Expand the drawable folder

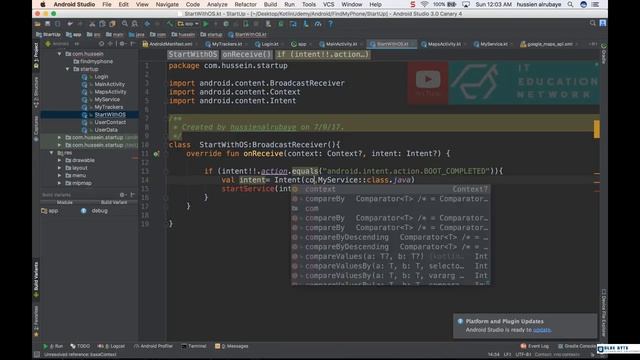[x=60, y=160]
